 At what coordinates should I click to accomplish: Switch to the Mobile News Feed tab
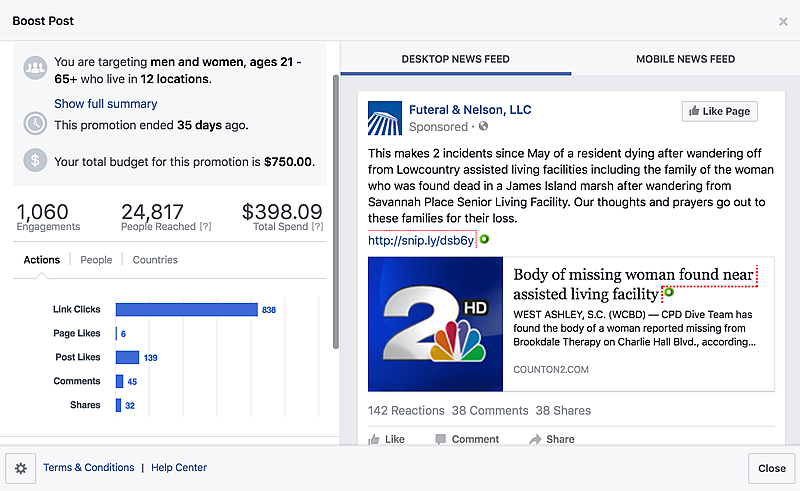[685, 59]
